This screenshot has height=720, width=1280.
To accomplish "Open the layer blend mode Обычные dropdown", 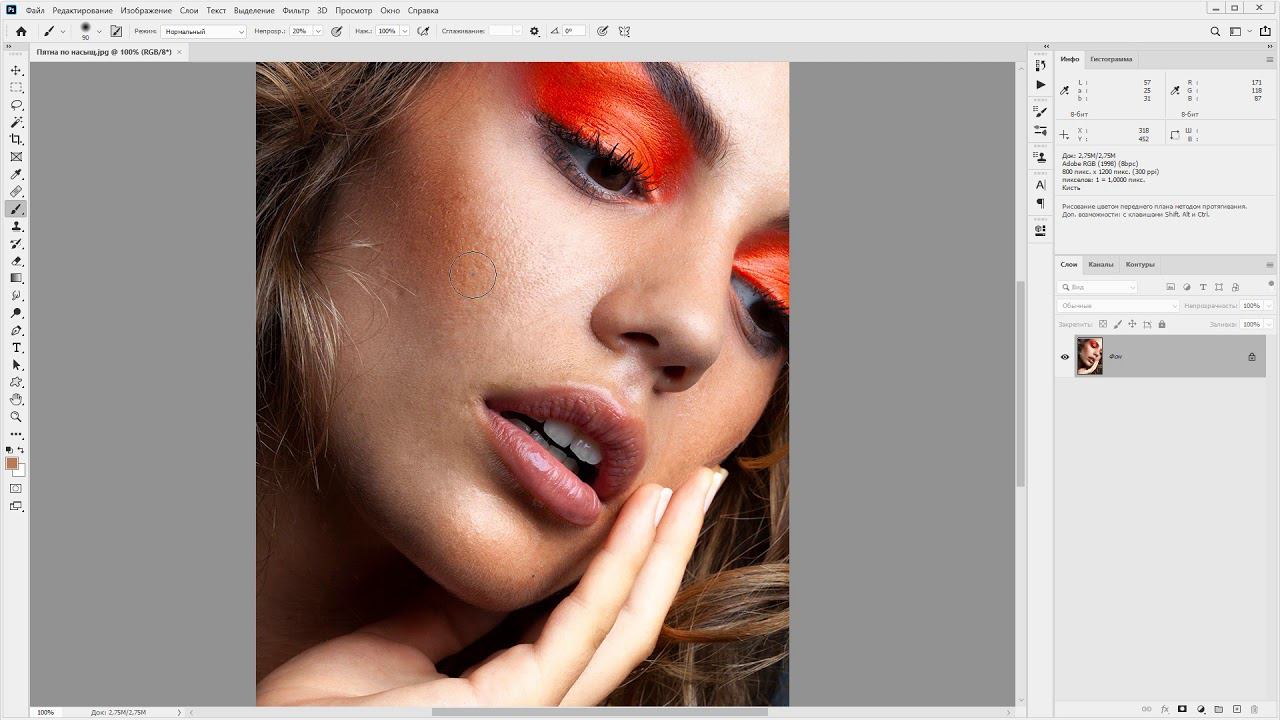I will (x=1118, y=305).
